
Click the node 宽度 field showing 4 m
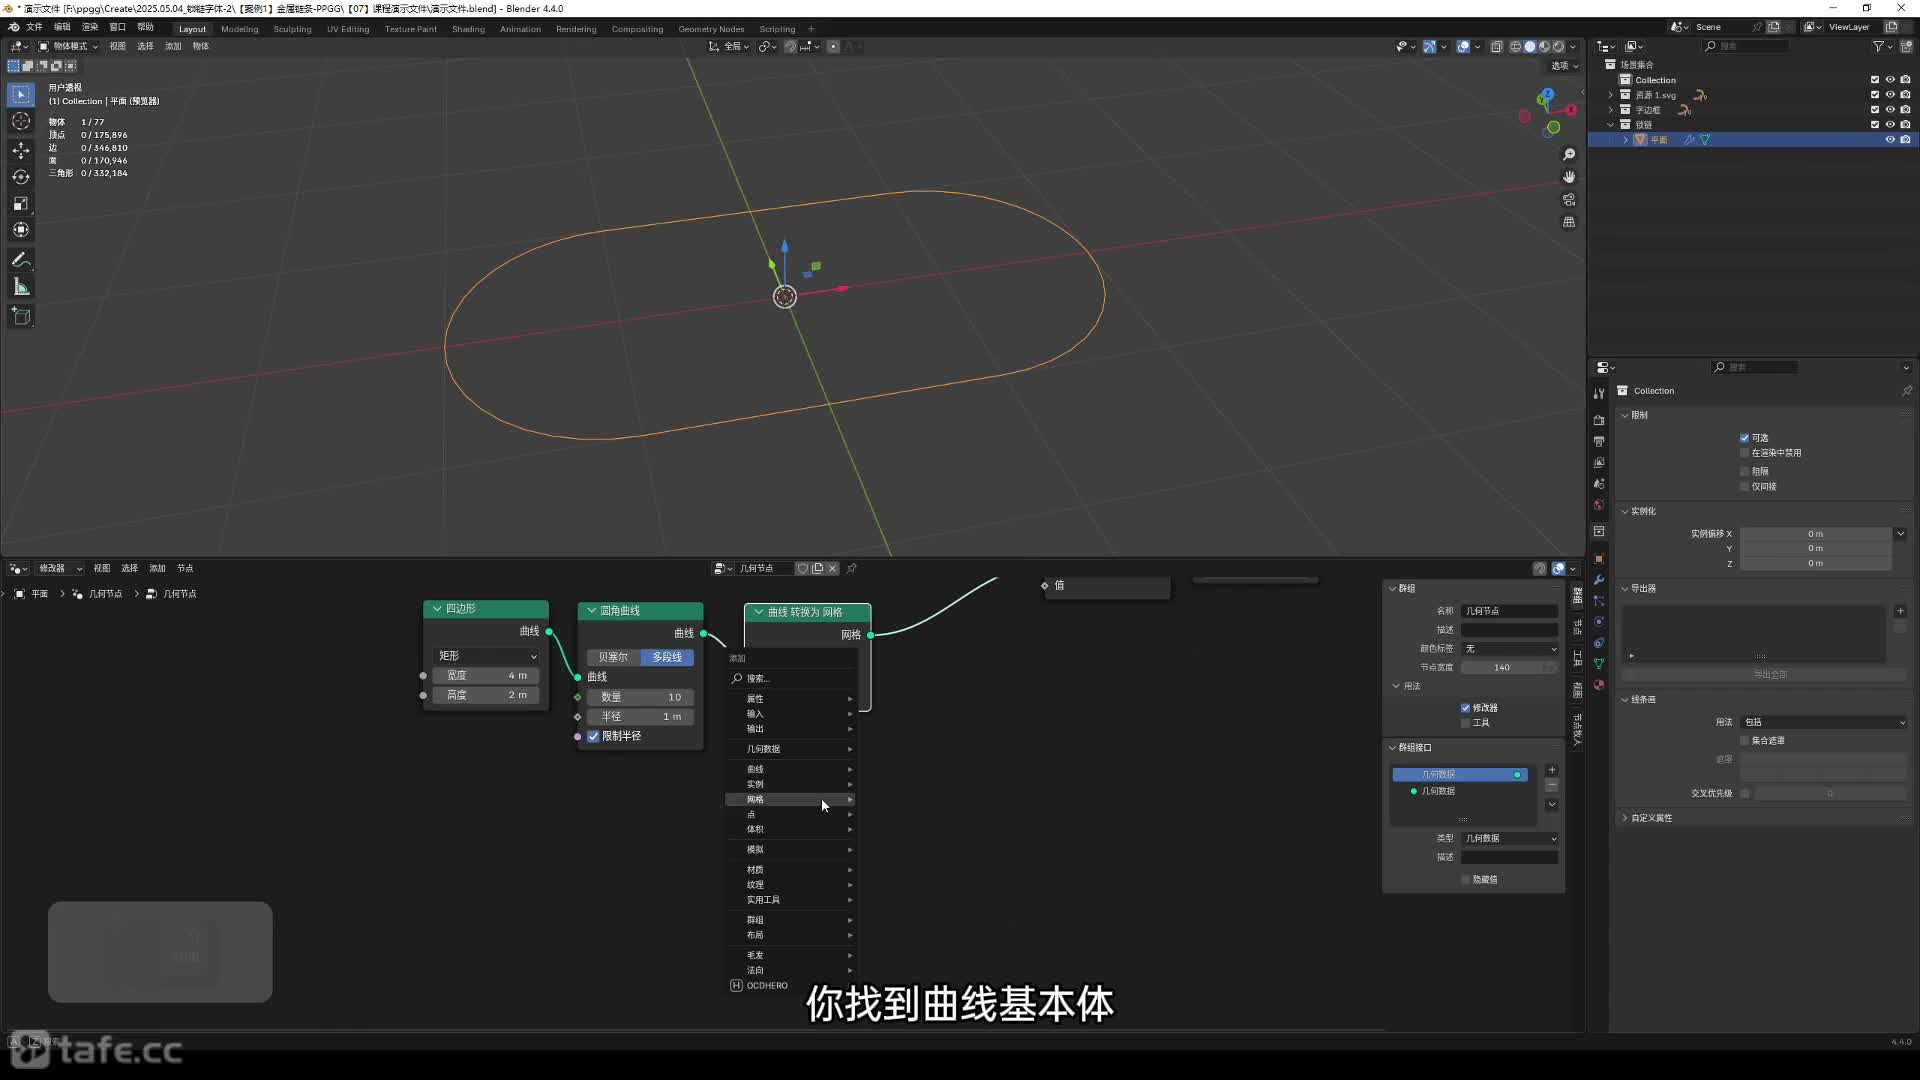pyautogui.click(x=487, y=676)
